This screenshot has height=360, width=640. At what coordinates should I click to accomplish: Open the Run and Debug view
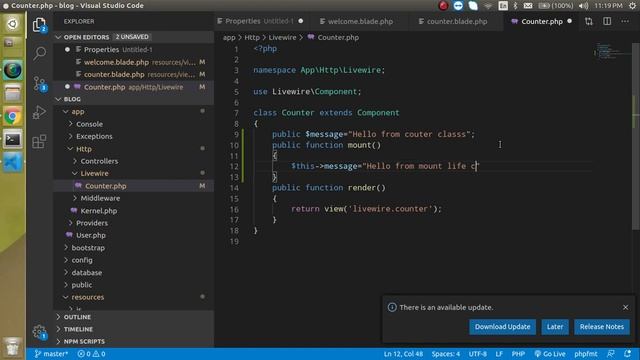[x=40, y=112]
